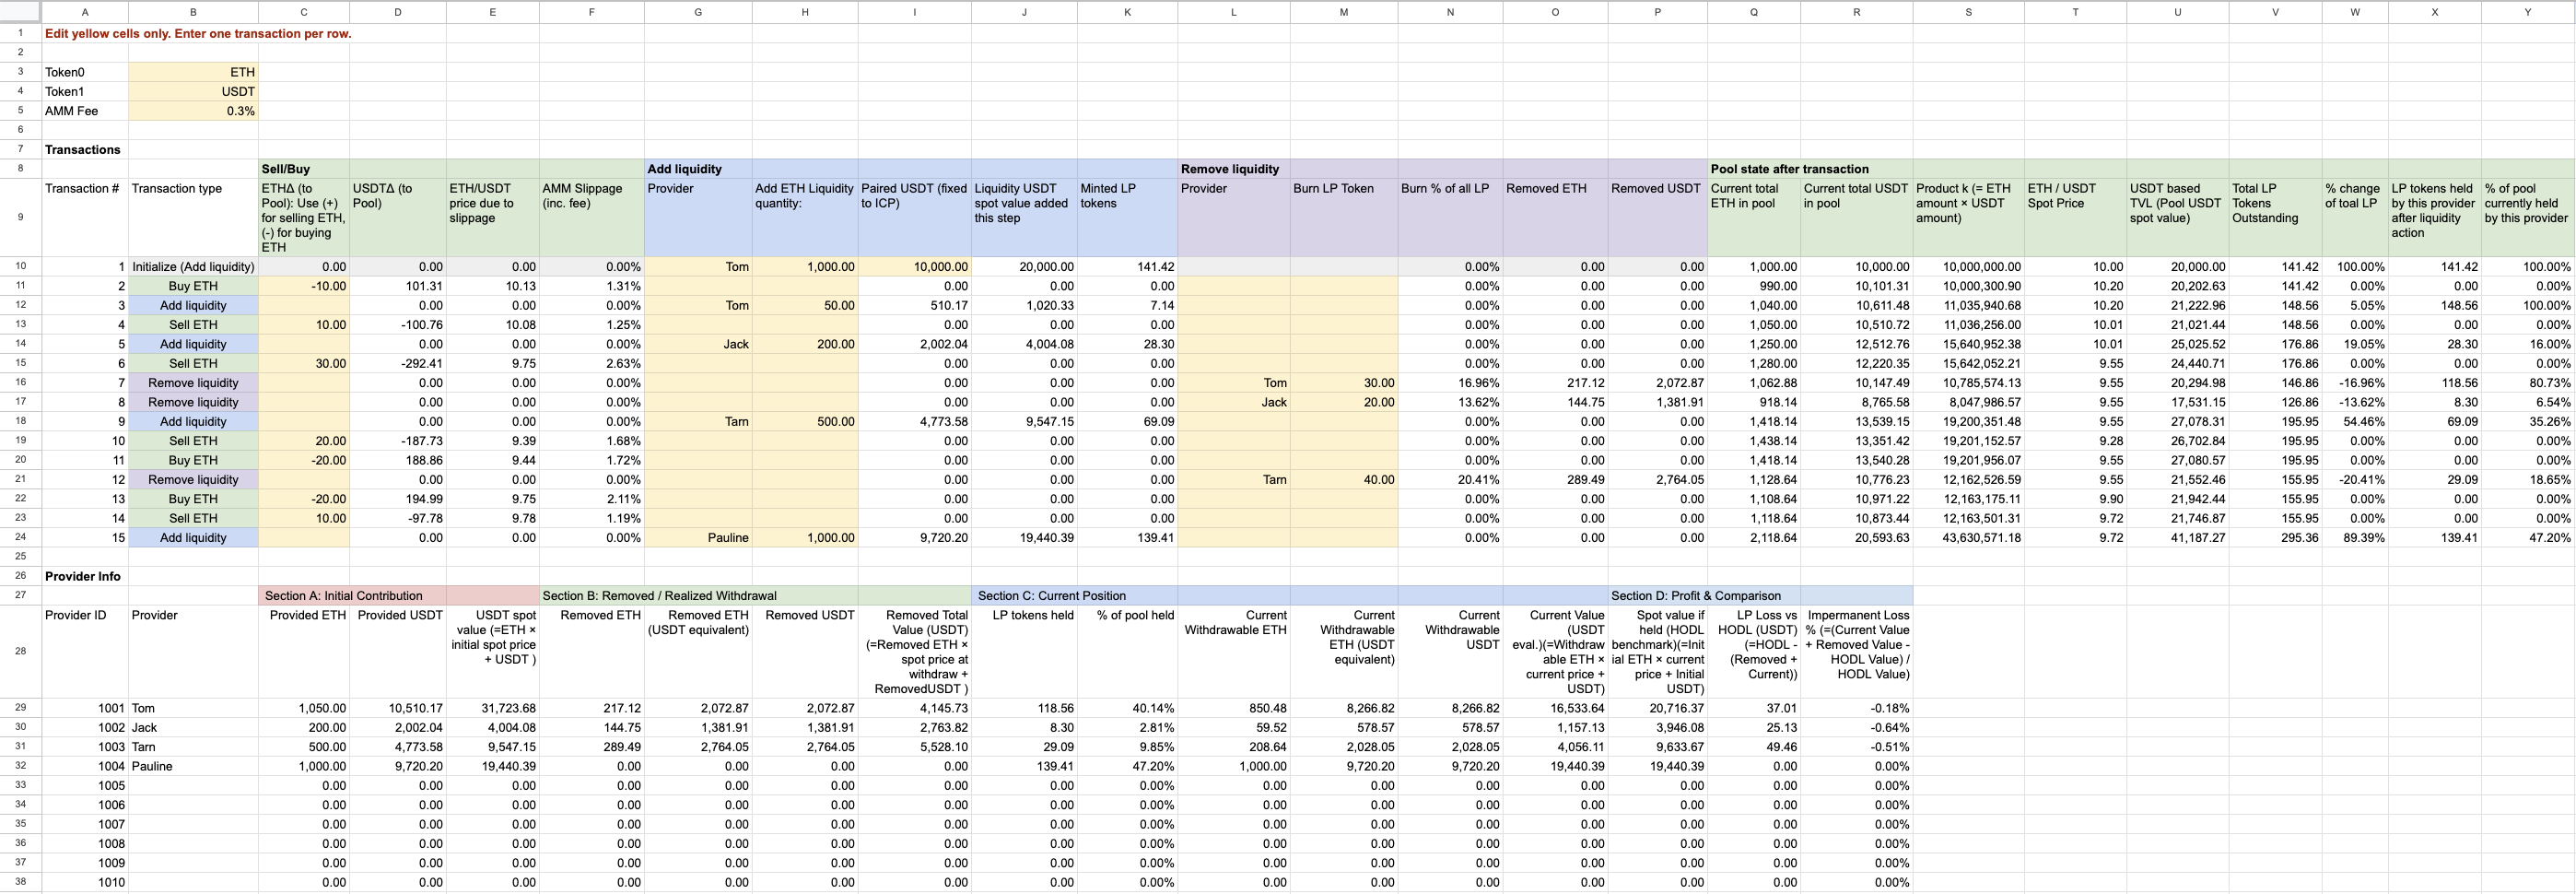Click the 'Total LP Tokens Outstanding' heading
The width and height of the screenshot is (2576, 894).
point(2275,217)
